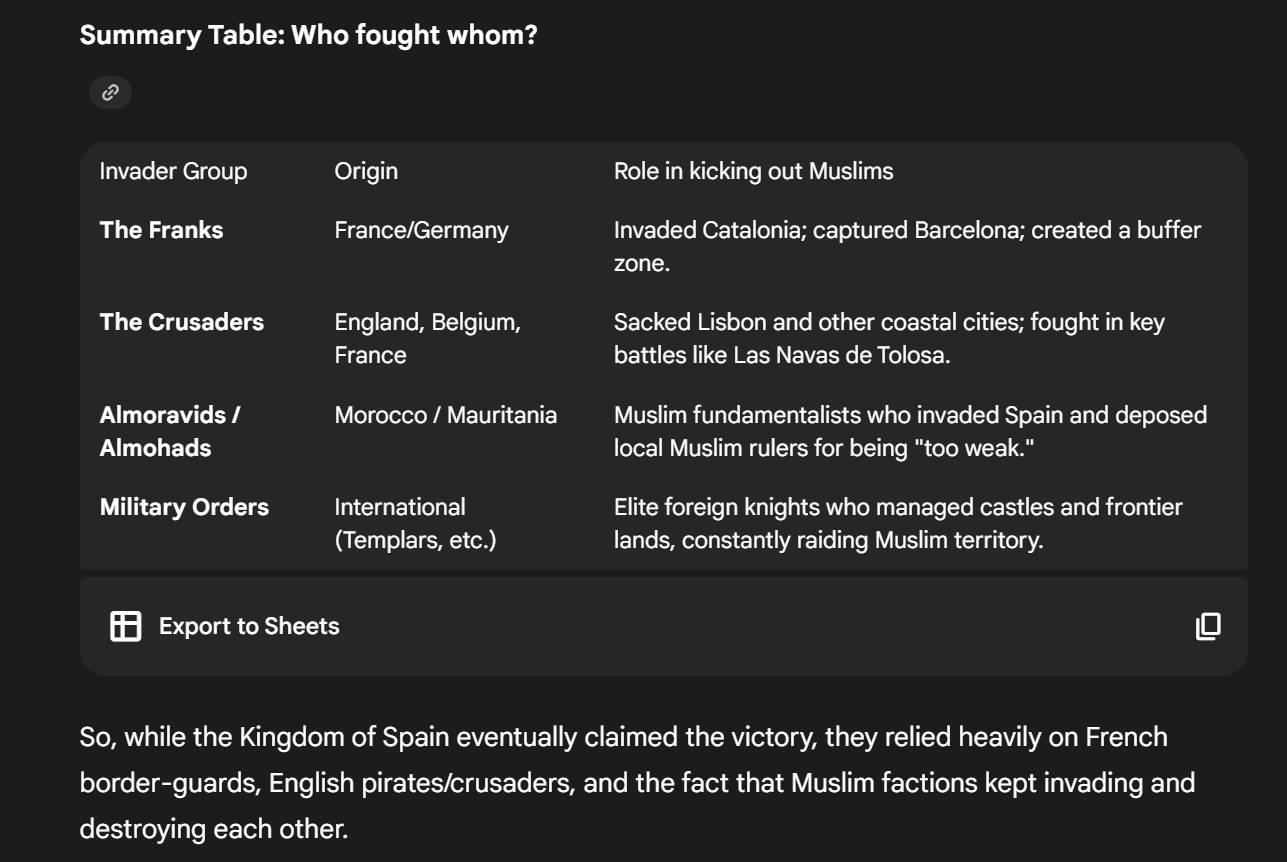Screen dimensions: 1287x862
Task: Click the International (Templars, etc.) cell
Action: coord(415,524)
